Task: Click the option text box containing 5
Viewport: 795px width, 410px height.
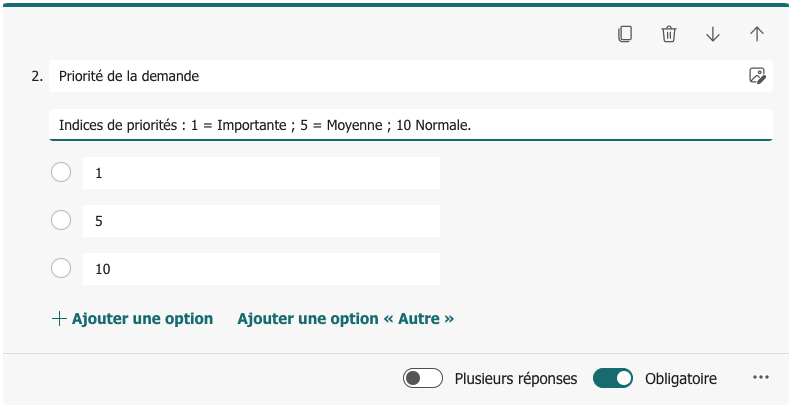Action: tap(261, 221)
